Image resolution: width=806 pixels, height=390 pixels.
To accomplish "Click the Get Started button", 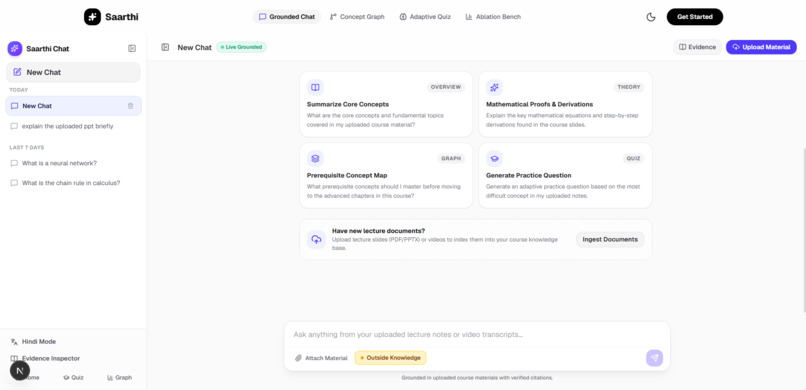I will 694,17.
